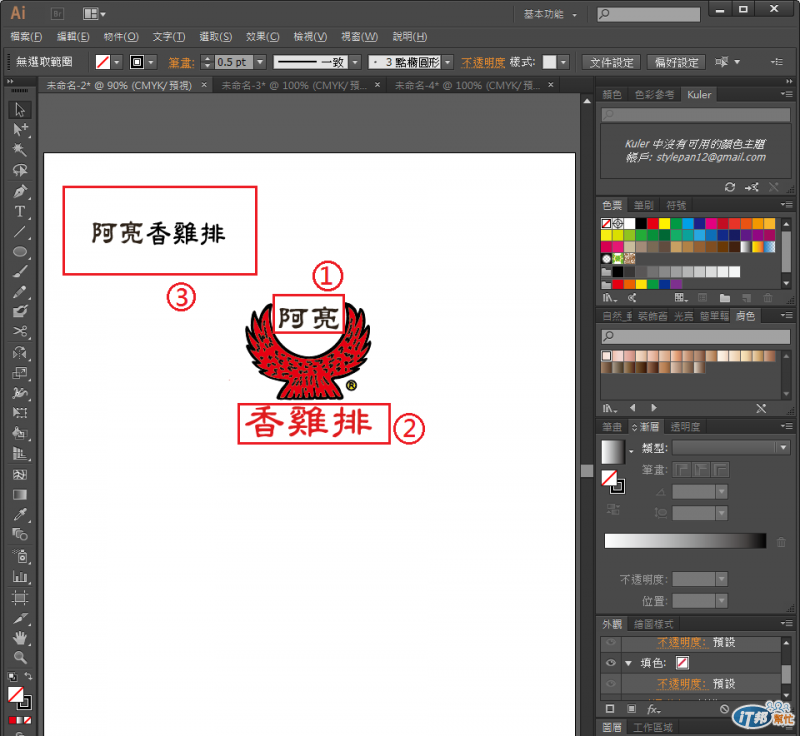Viewport: 800px width, 736px height.
Task: Choose the Ellipse tool
Action: (20, 251)
